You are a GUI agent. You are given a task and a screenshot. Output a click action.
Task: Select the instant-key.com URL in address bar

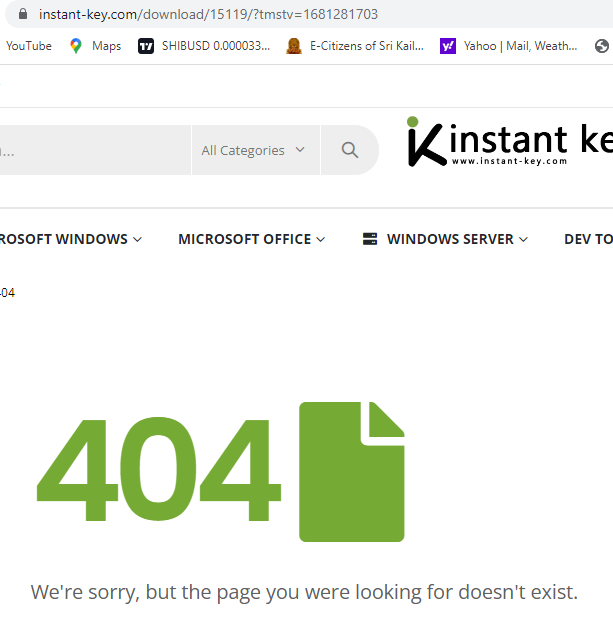pyautogui.click(x=208, y=15)
